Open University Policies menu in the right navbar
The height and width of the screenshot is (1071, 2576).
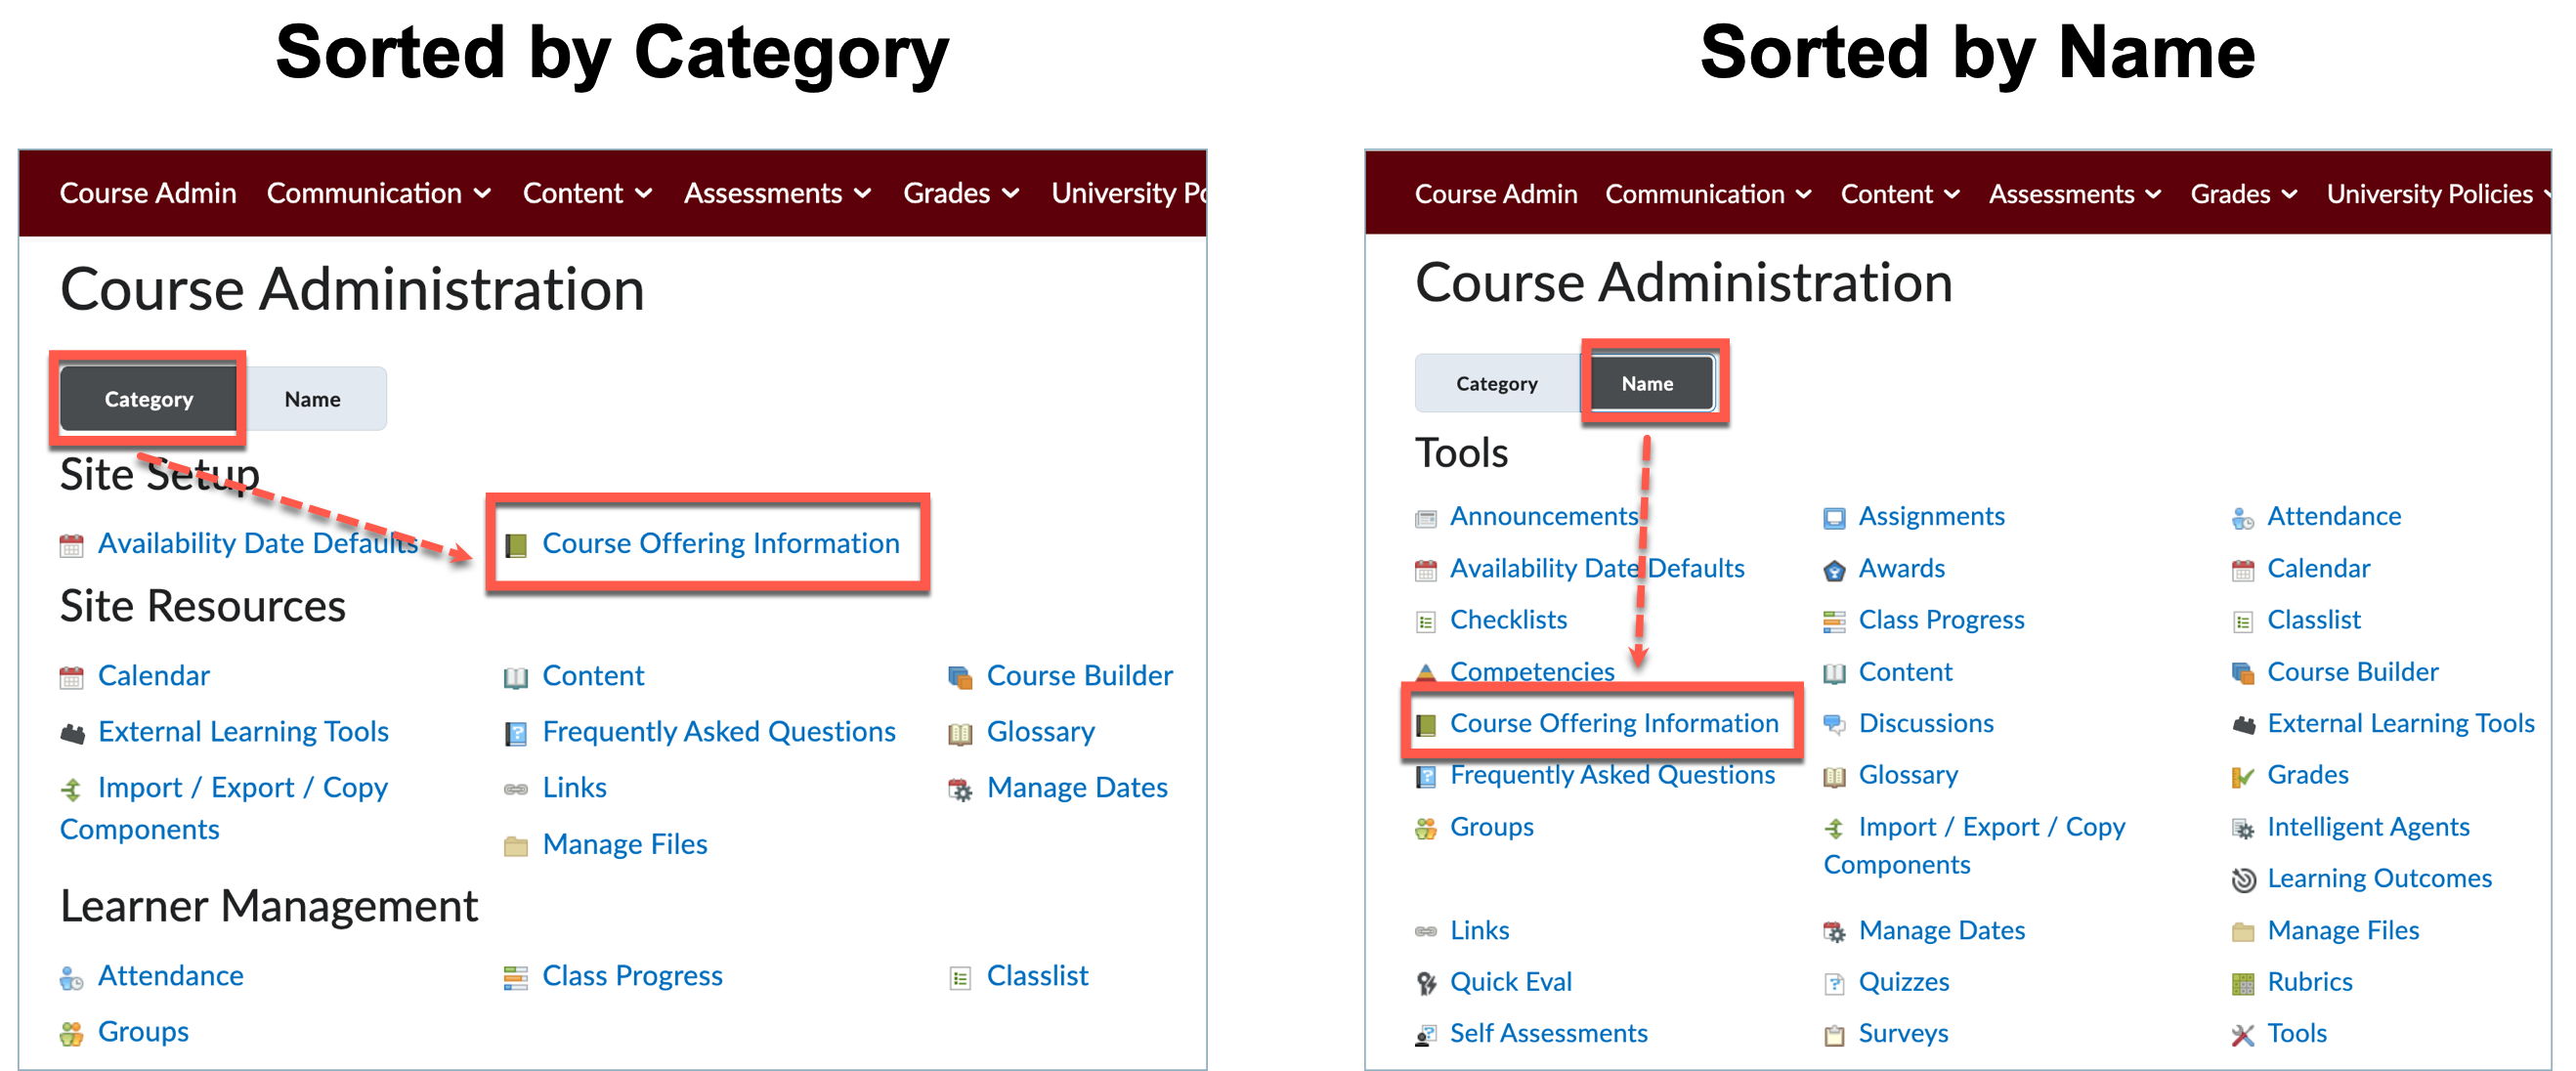2436,194
